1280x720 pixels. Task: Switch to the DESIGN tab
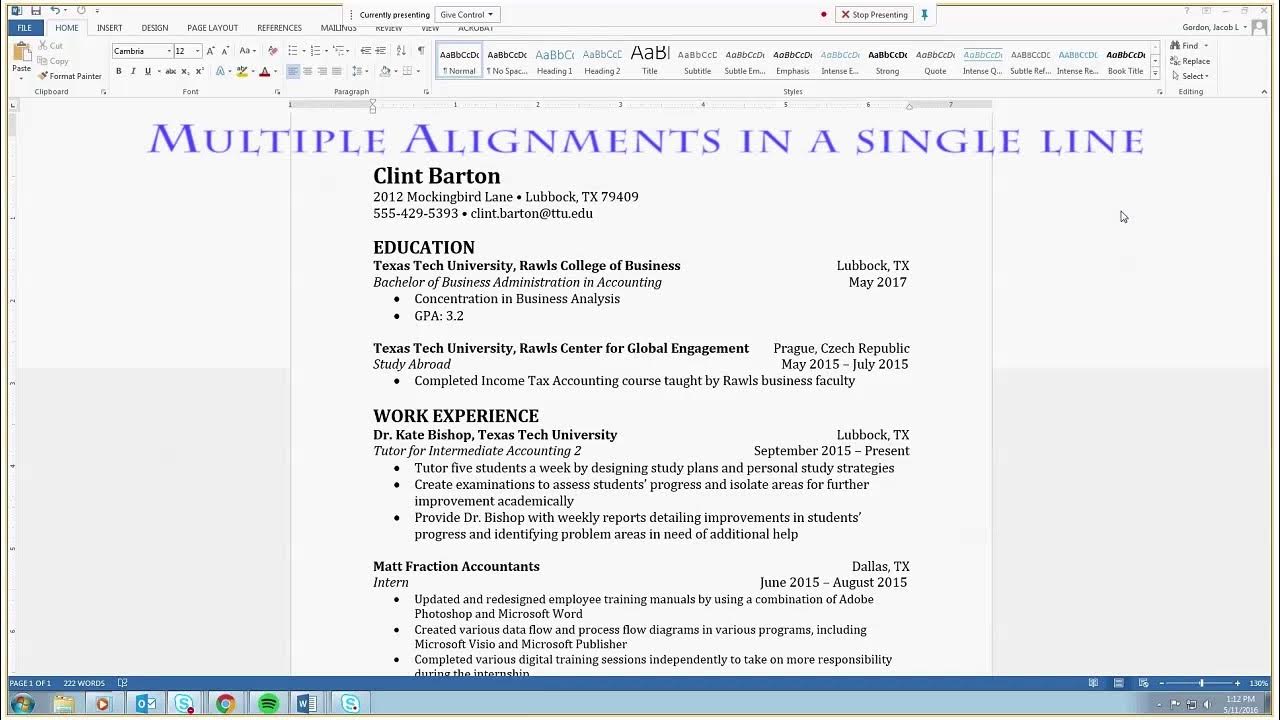[x=155, y=28]
